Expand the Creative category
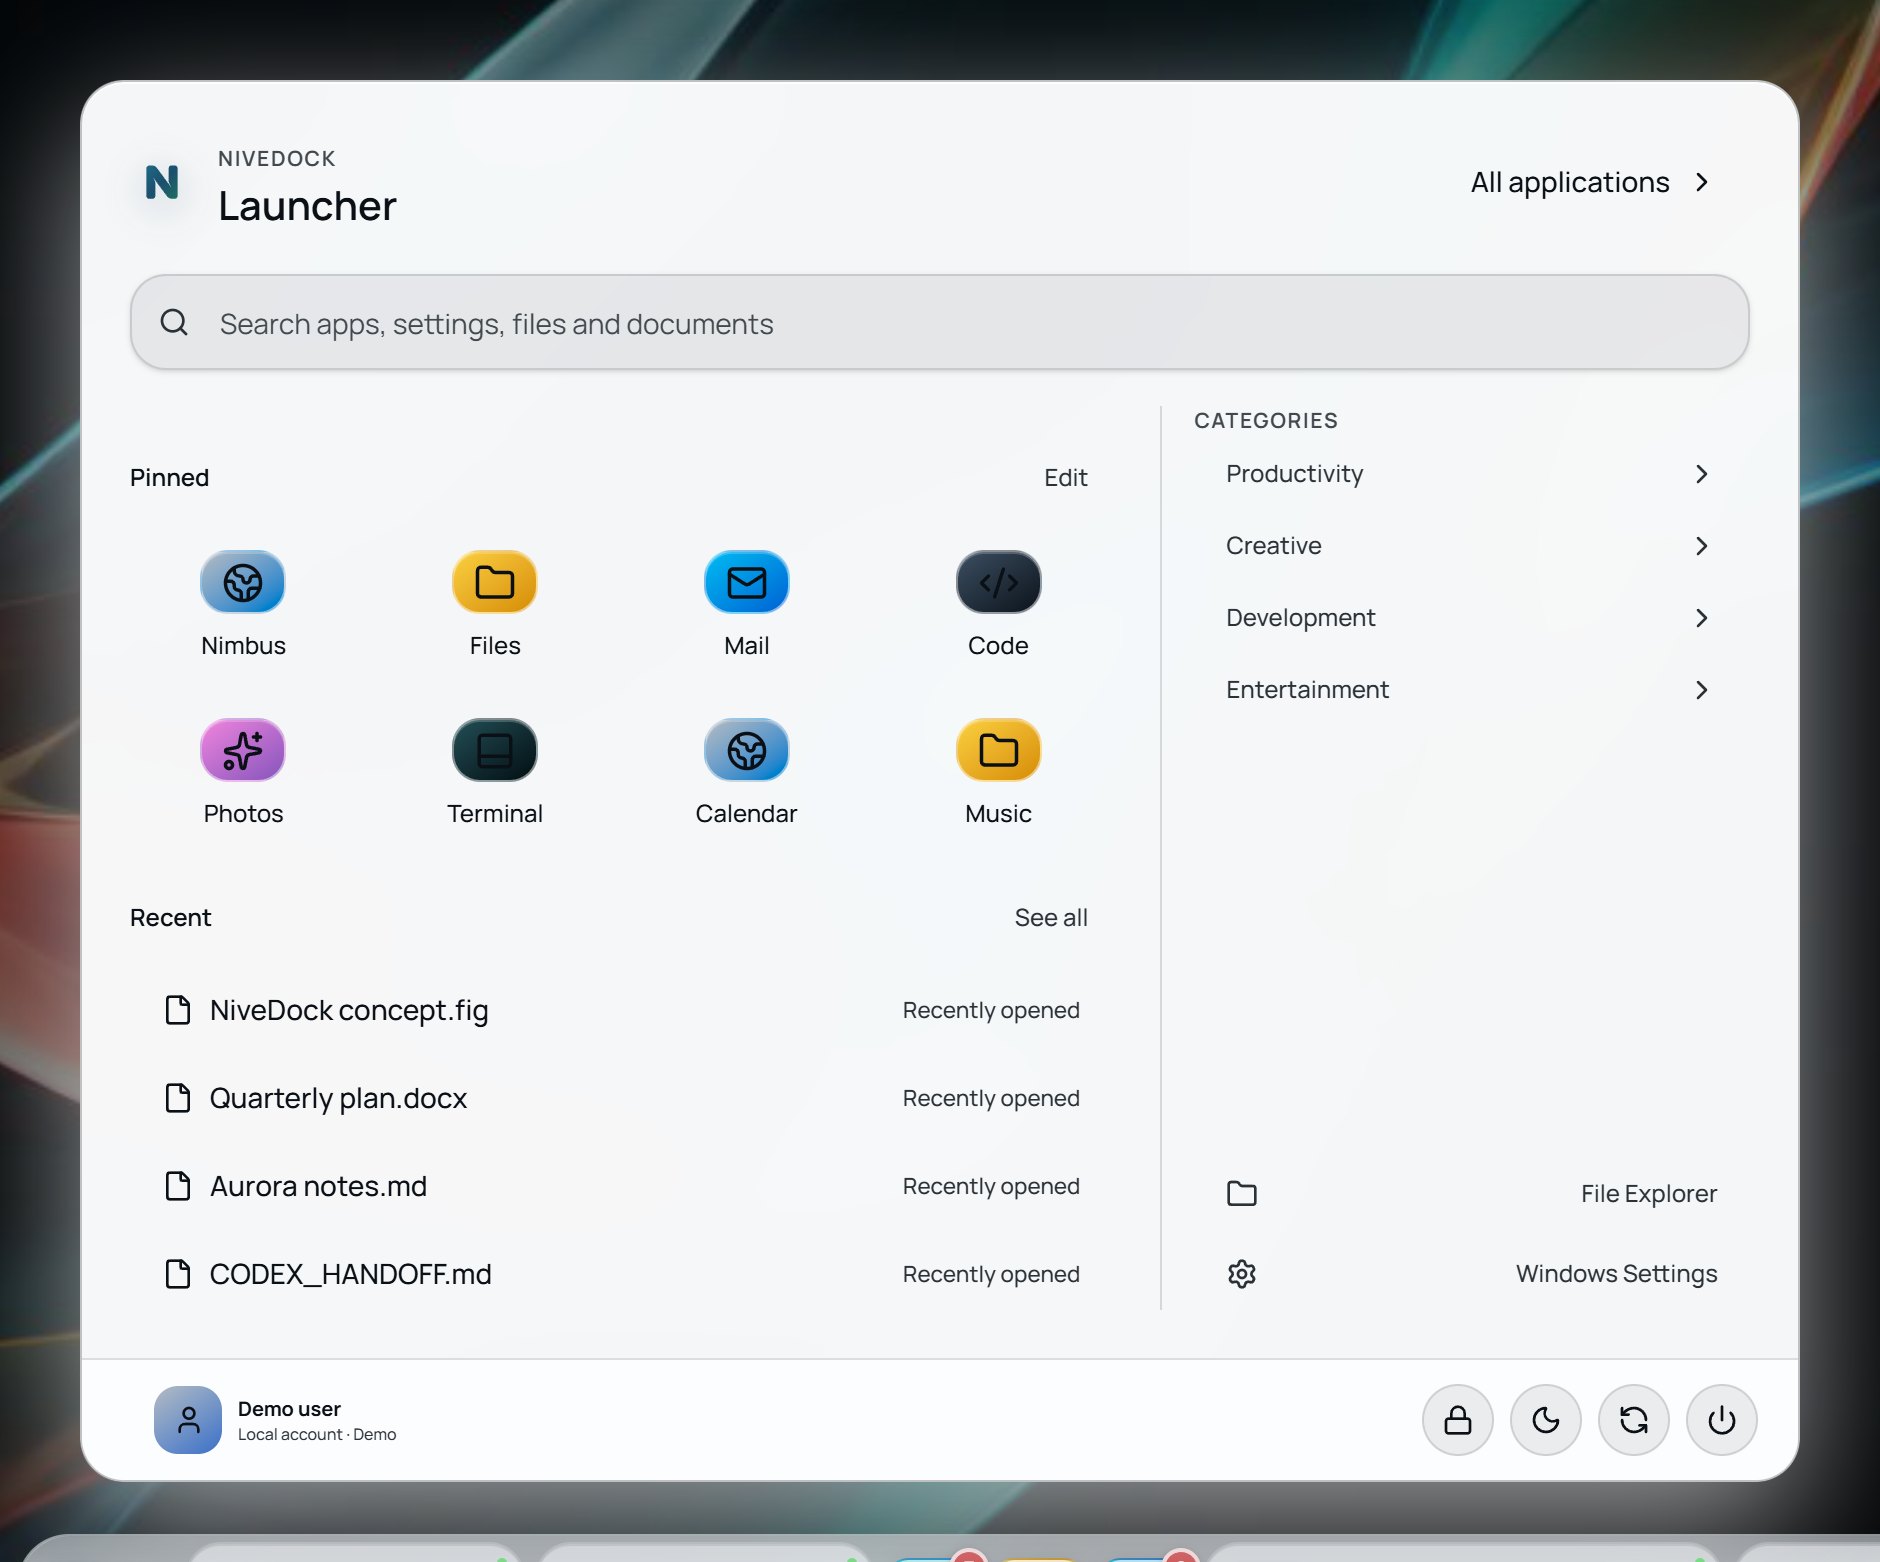The width and height of the screenshot is (1880, 1562). [1468, 546]
